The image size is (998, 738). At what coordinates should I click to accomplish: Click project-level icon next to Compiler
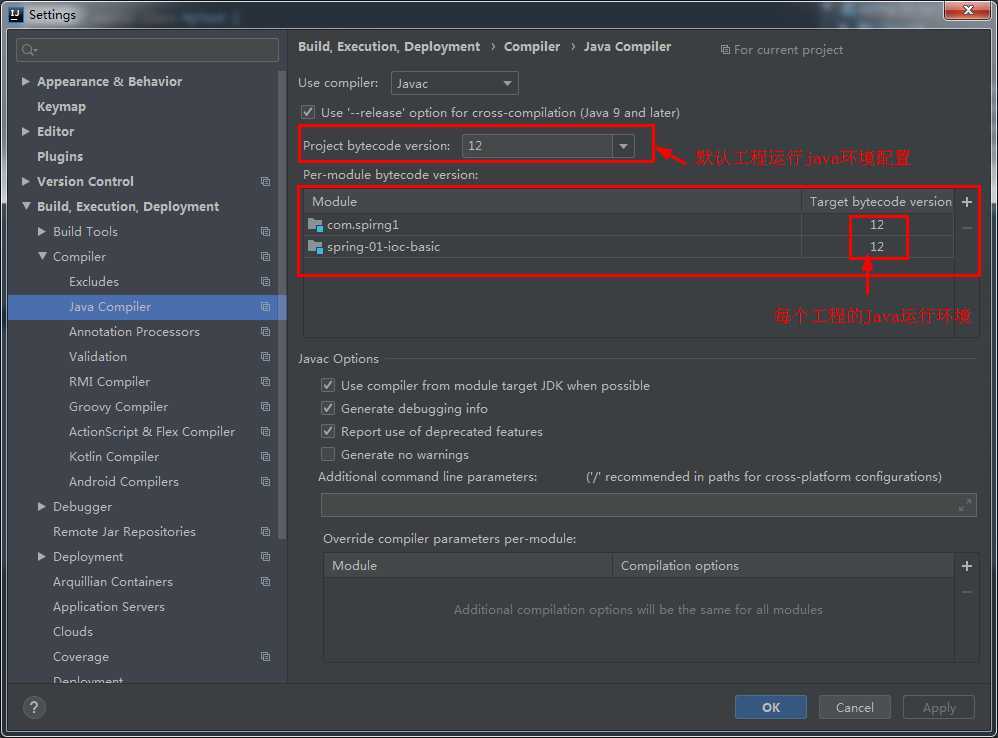click(265, 256)
